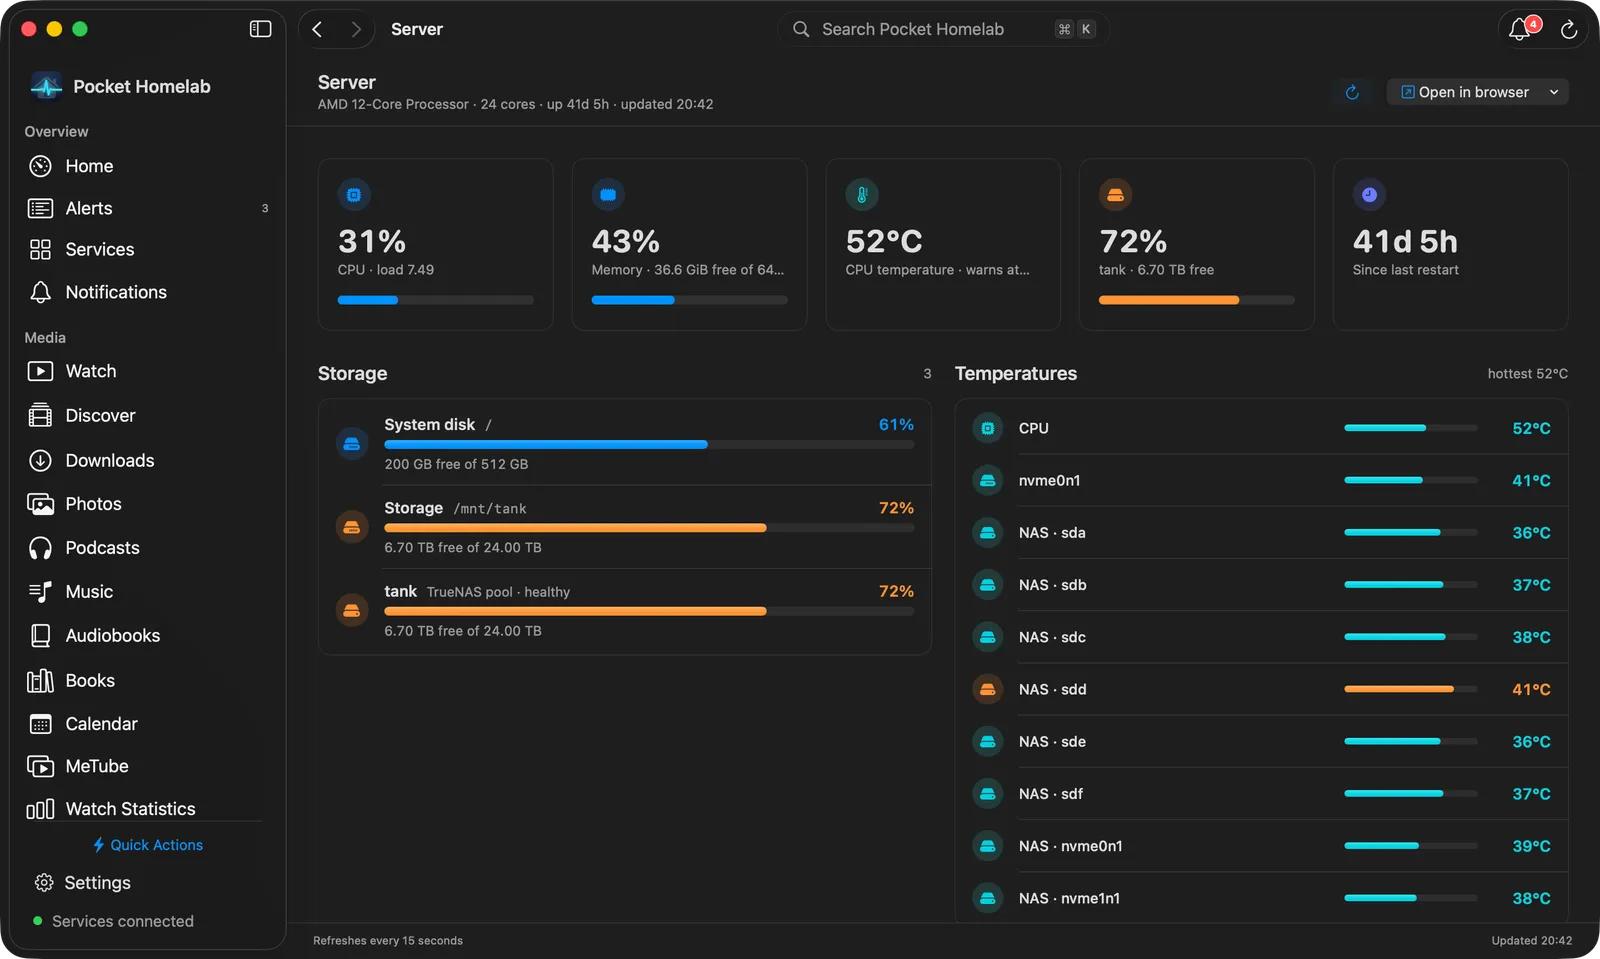Select Discover in the Media list
Screen dimensions: 1600x959
[x=147, y=415]
